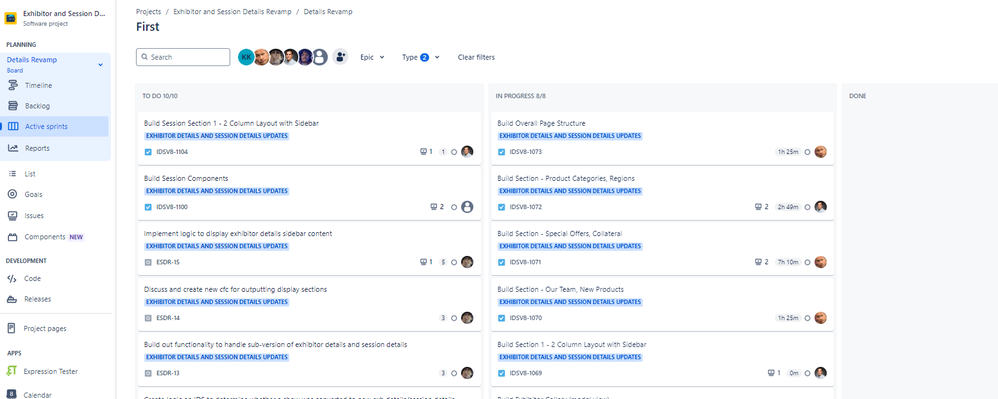Open the Type filter dropdown
This screenshot has height=399, width=998.
421,57
